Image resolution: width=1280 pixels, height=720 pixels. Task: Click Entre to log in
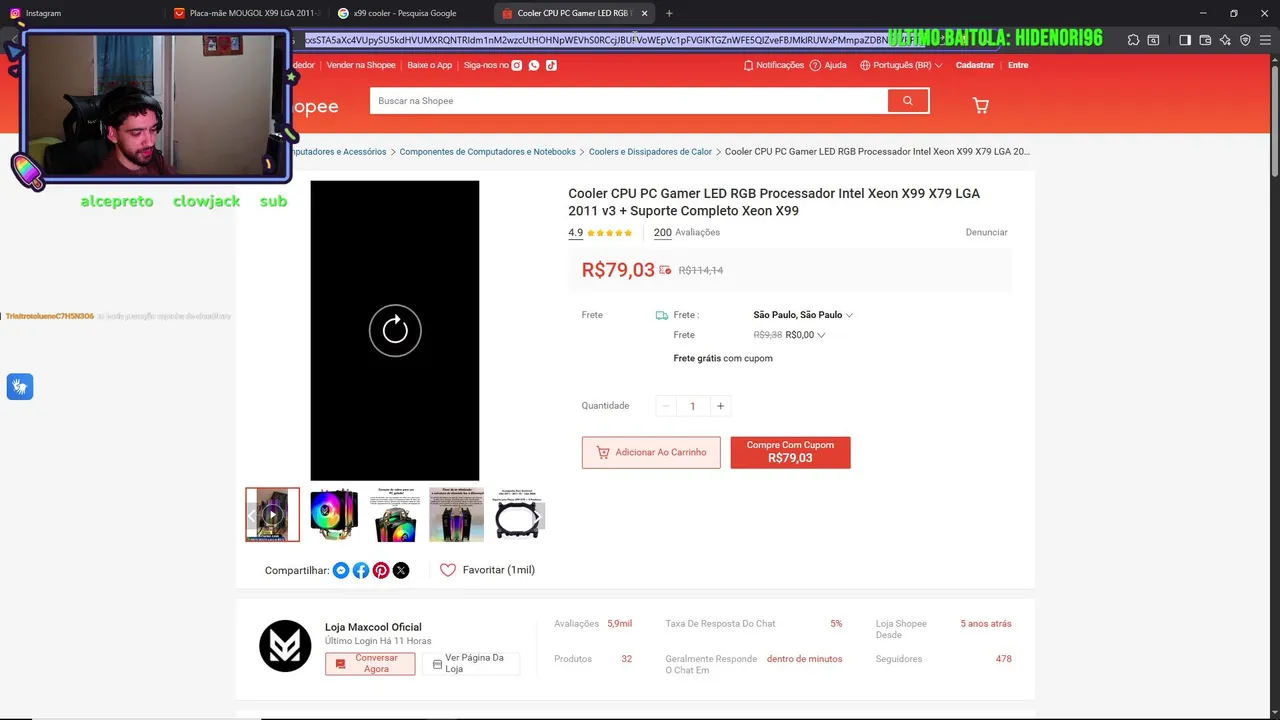click(x=1018, y=65)
